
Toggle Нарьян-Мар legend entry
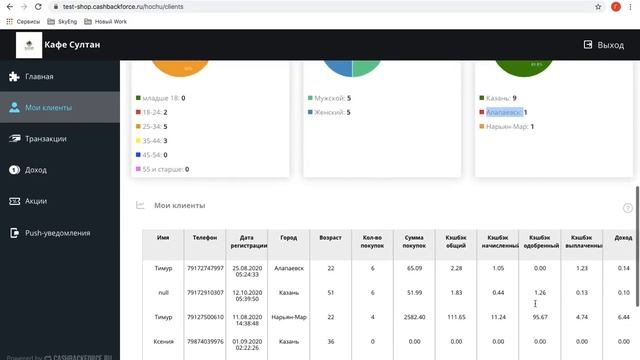[507, 127]
